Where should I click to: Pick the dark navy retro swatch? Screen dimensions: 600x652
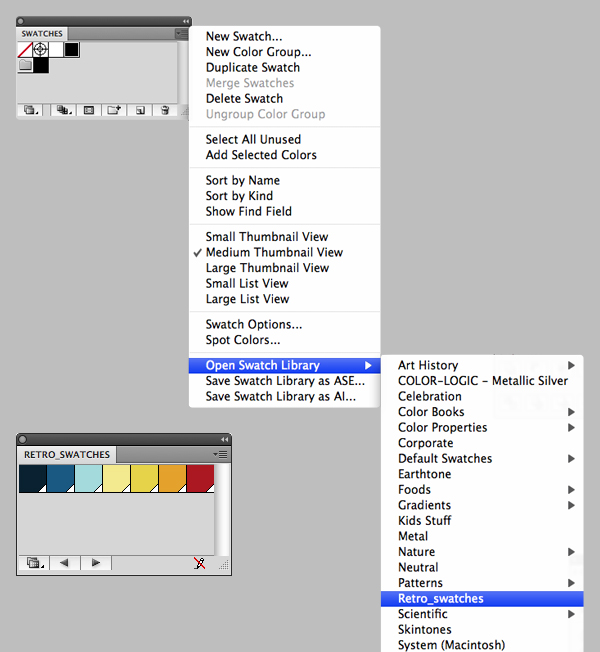click(x=33, y=479)
